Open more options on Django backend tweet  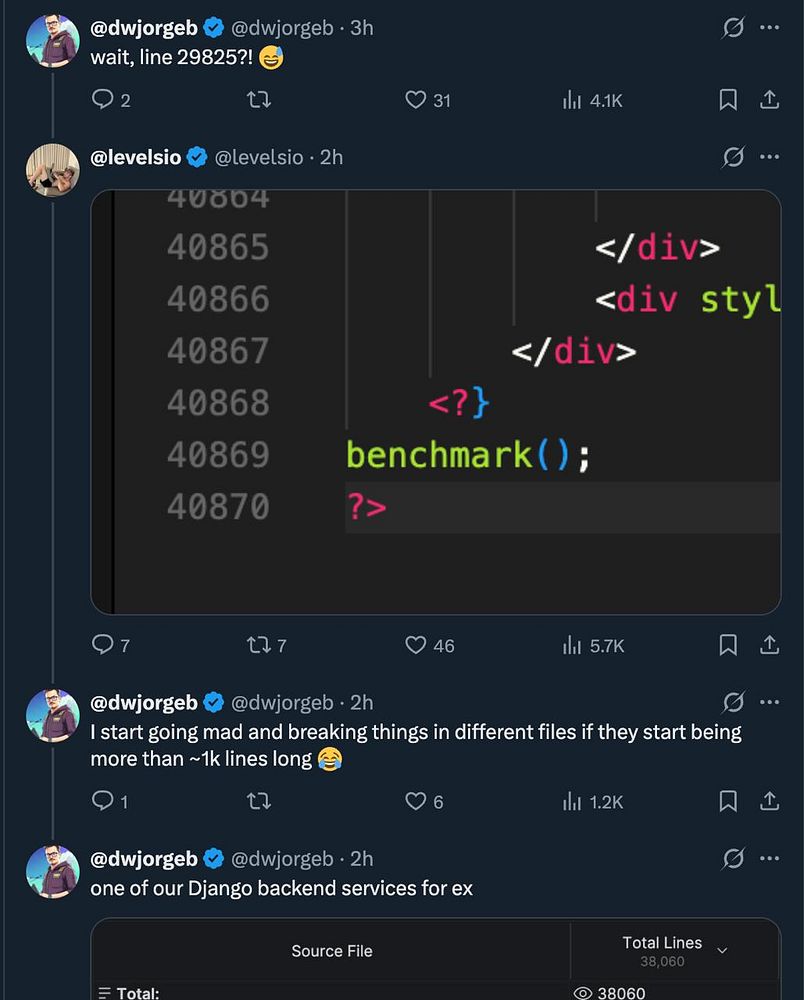tap(769, 859)
